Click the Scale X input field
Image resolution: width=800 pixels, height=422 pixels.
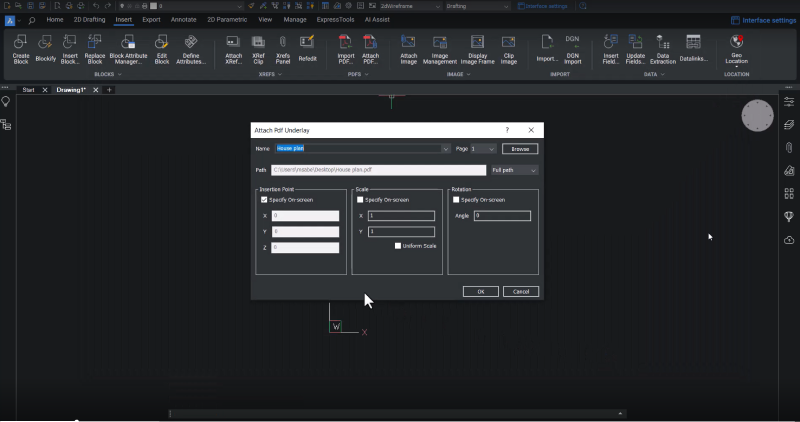(401, 216)
